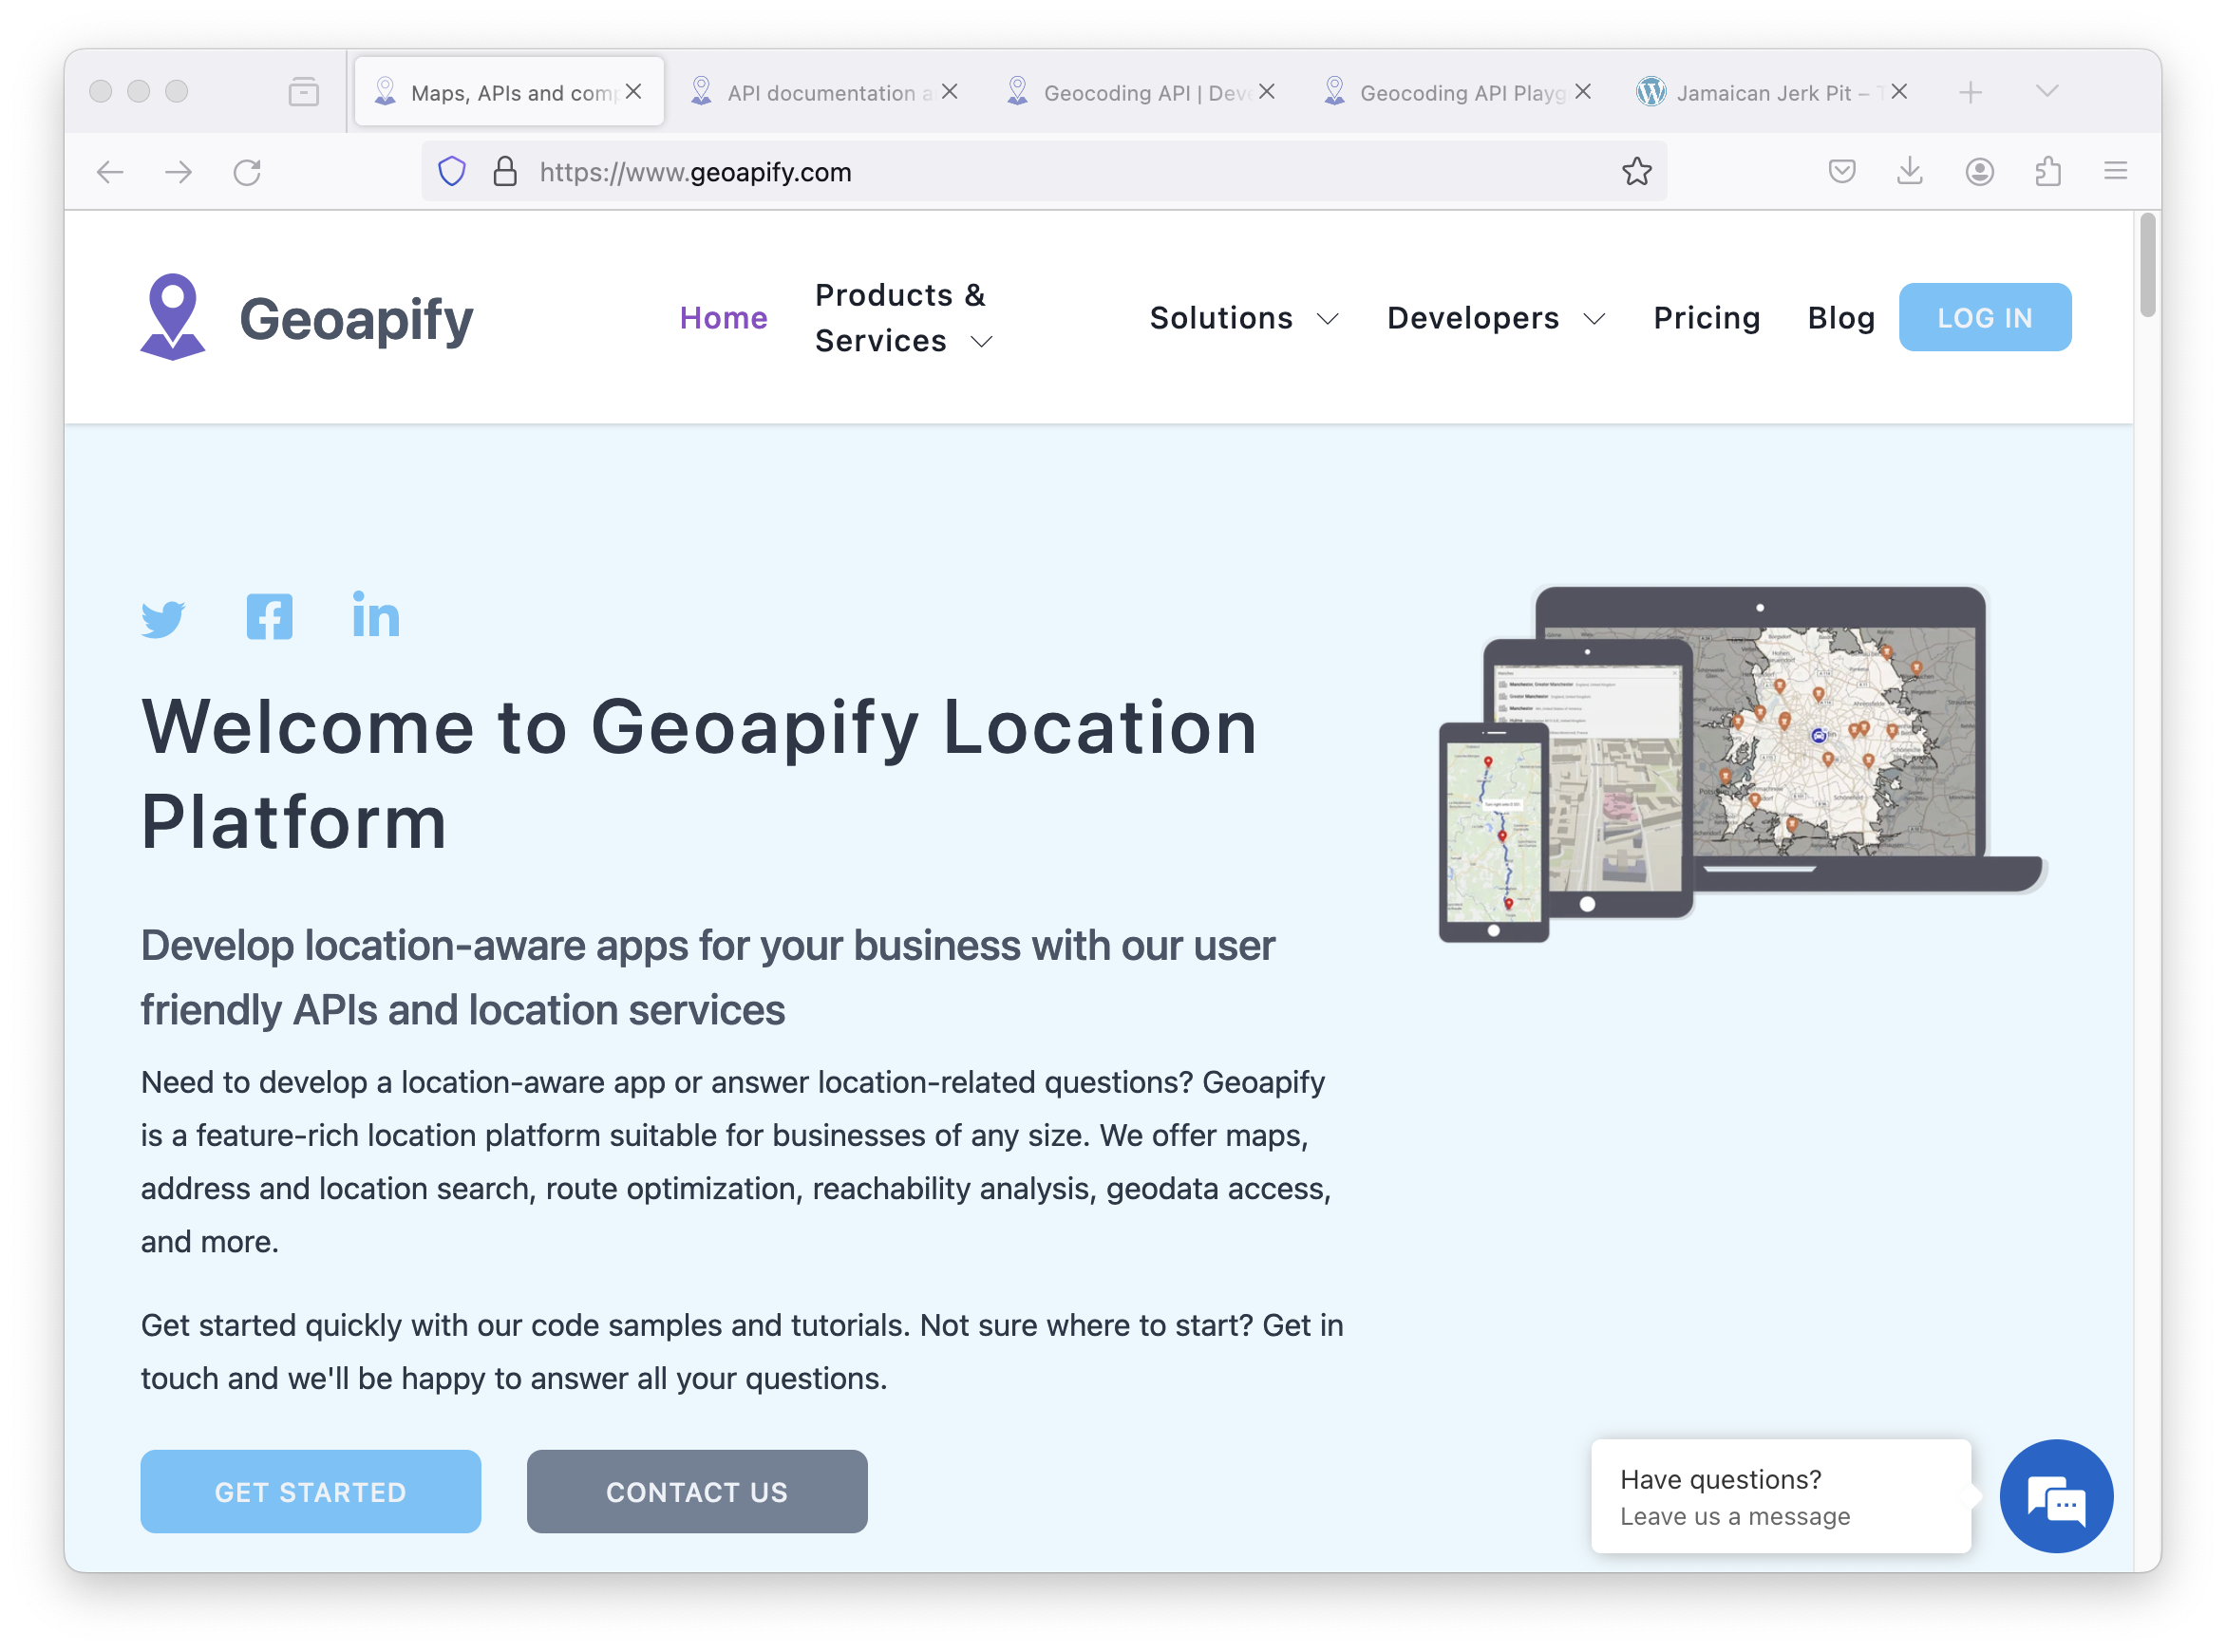Close the 'Jamaican Jerk Pit' tab
2226x1652 pixels.
1899,92
